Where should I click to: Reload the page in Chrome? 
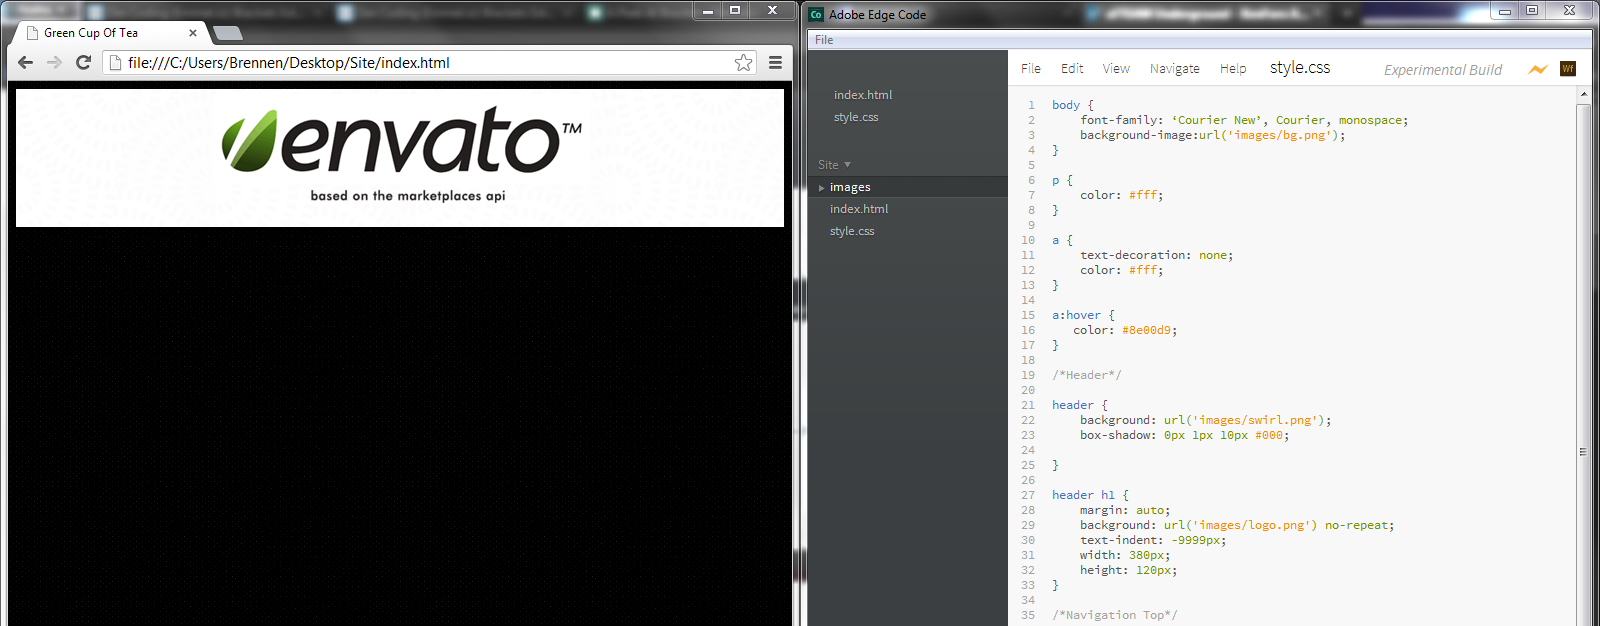(x=84, y=62)
